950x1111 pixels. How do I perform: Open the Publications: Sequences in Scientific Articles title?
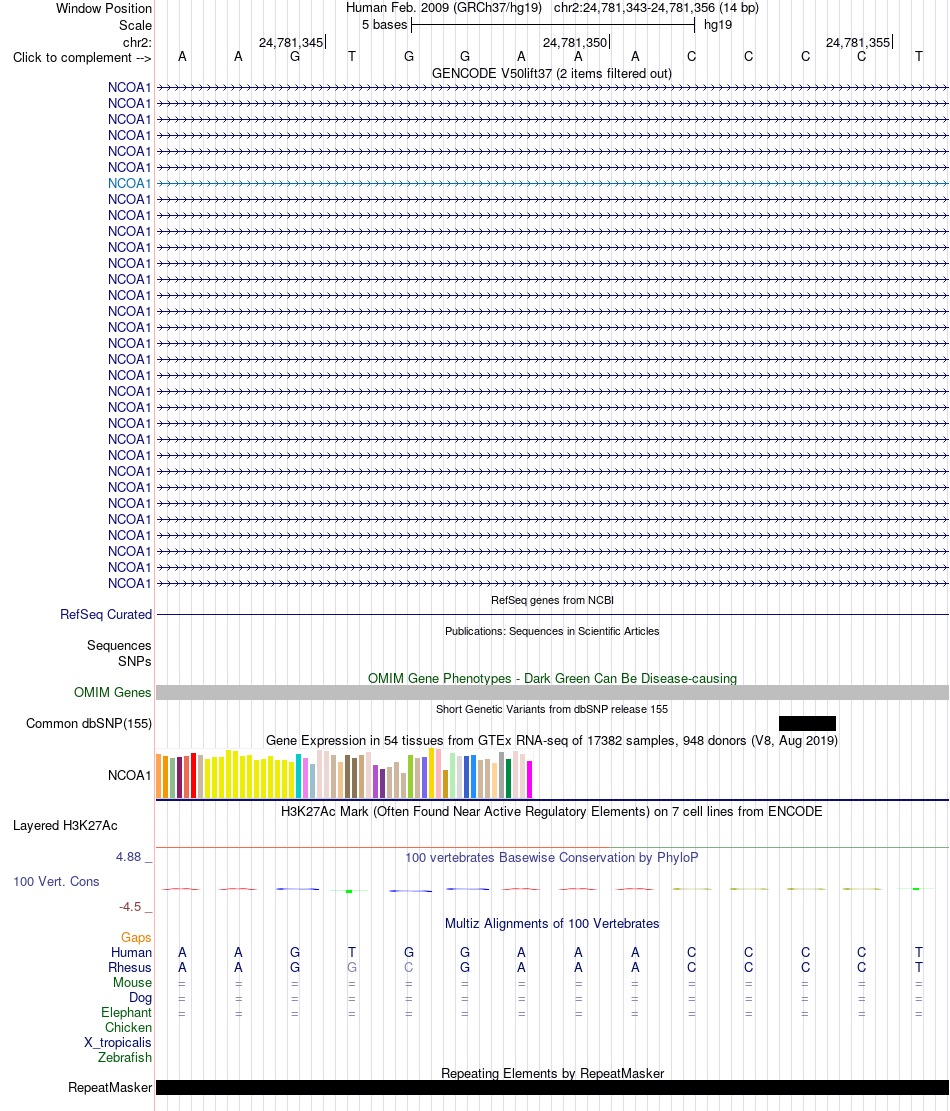click(x=552, y=631)
